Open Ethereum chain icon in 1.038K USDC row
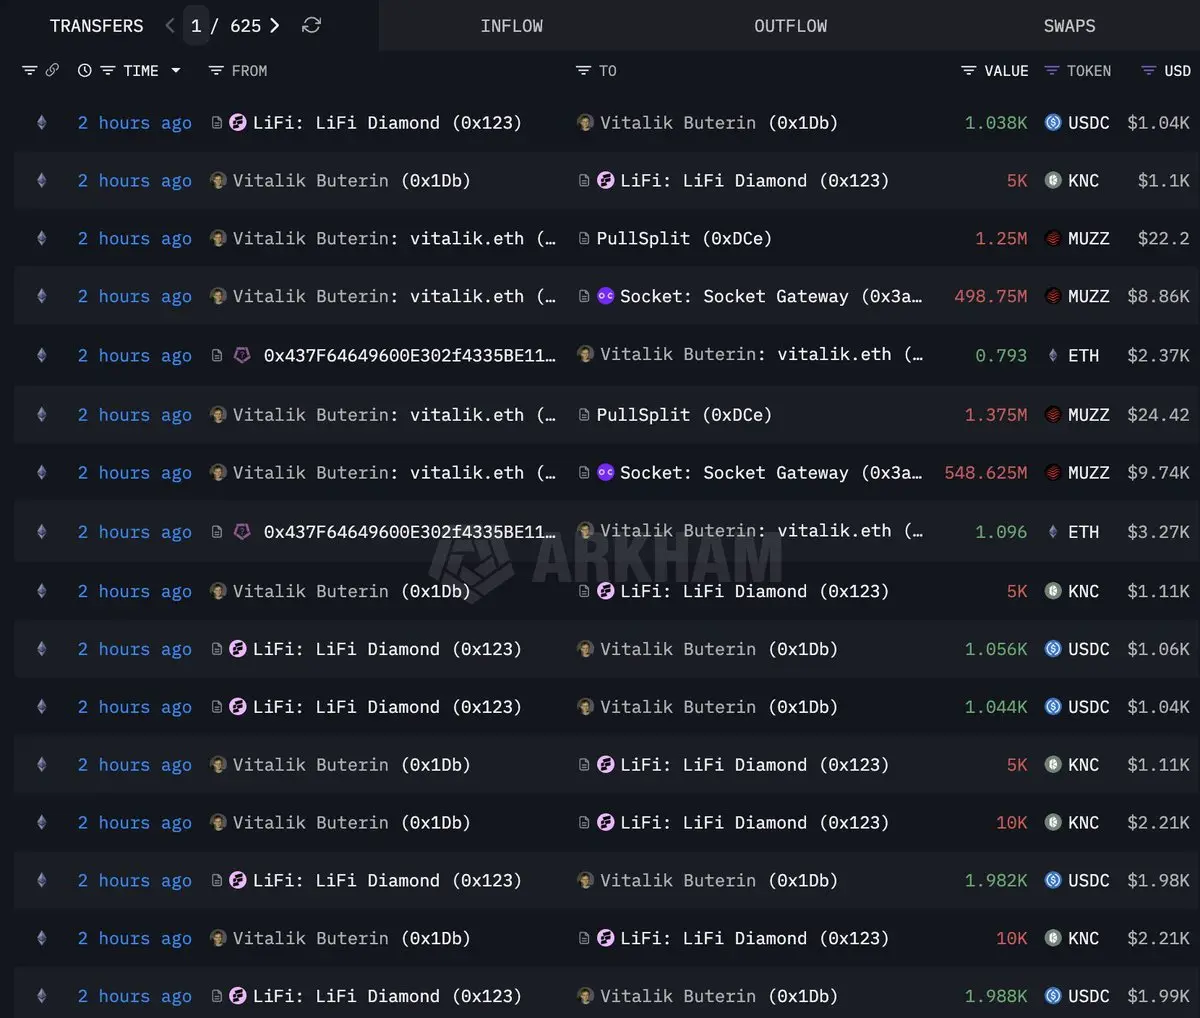Screen dimensions: 1200x1018 point(41,123)
